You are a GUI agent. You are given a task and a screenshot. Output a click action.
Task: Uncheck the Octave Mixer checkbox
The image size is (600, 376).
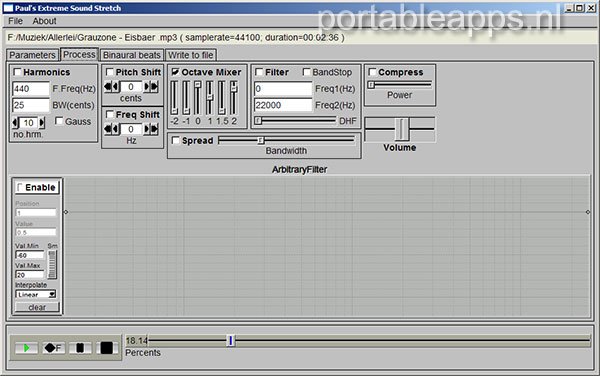pyautogui.click(x=175, y=72)
